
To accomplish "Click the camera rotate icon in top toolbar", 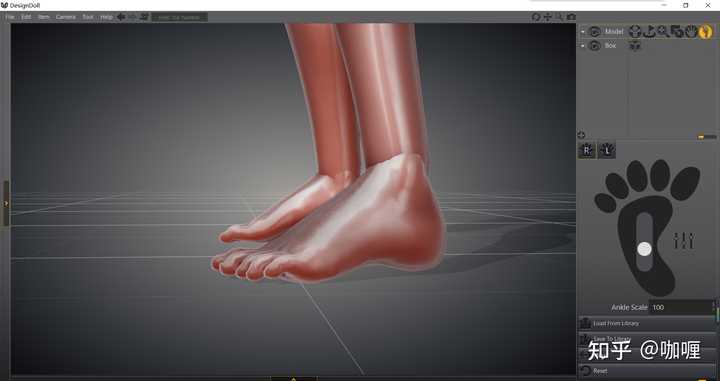I will click(536, 17).
